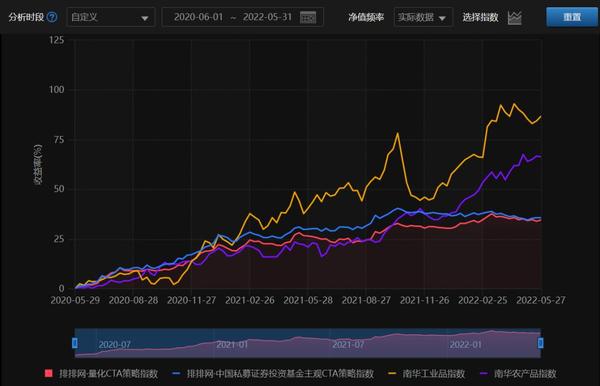Viewport: 600px width, 386px height.
Task: Click y-axis value 100
Action: coord(57,90)
